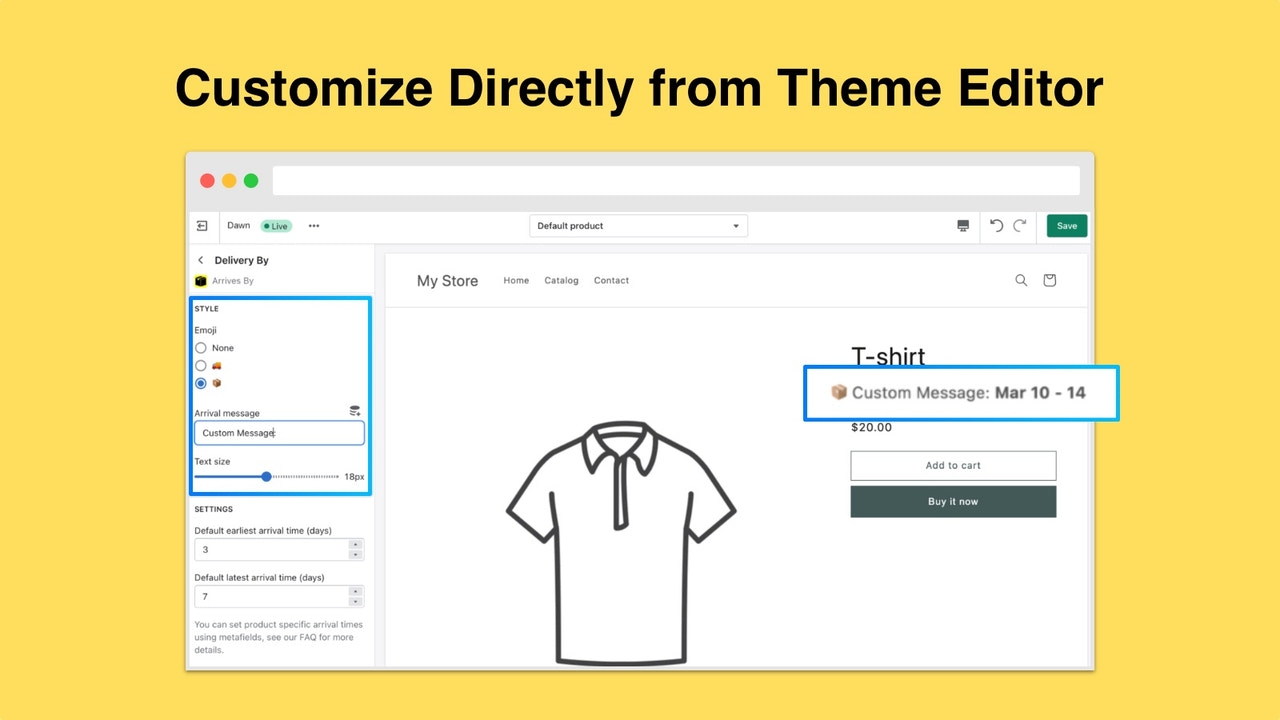The height and width of the screenshot is (720, 1280).
Task: Open the three-dot menu next to Live badge
Action: [x=313, y=226]
